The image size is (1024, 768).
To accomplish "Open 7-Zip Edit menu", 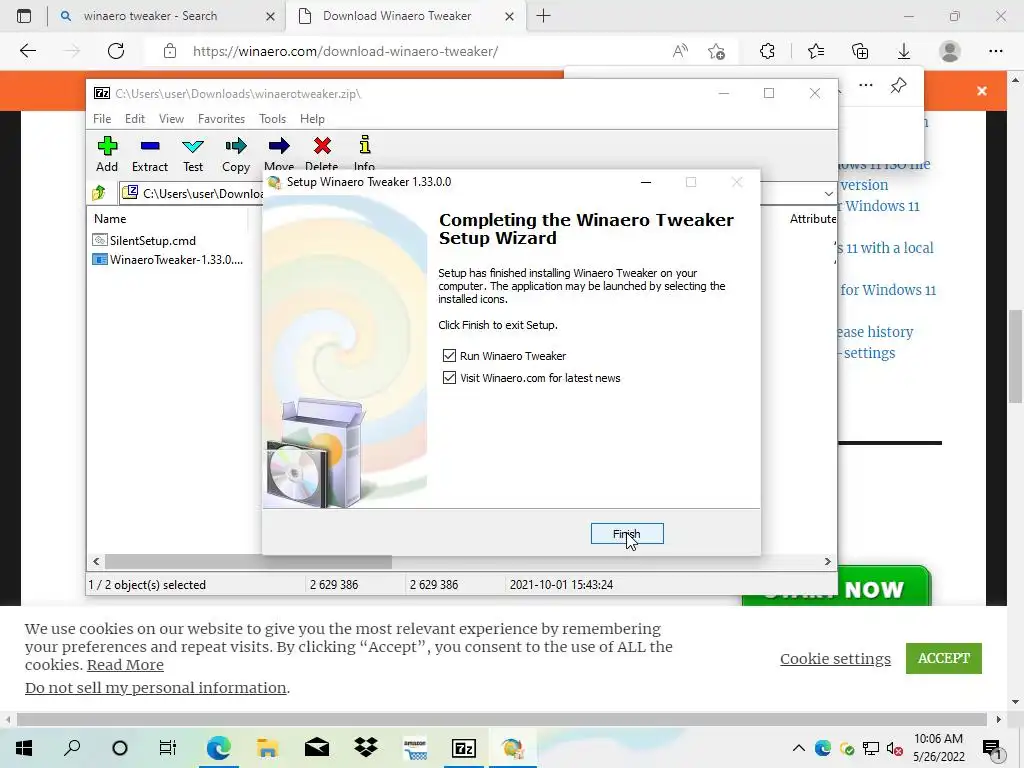I will click(135, 119).
